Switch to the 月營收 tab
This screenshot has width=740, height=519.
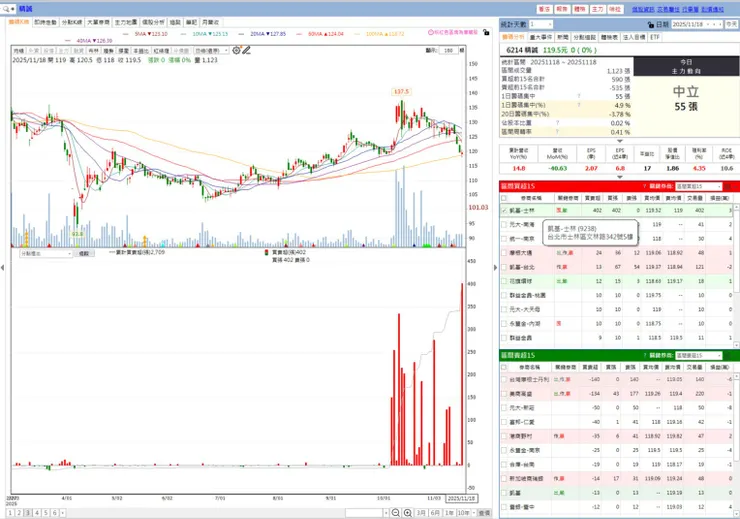[210, 22]
